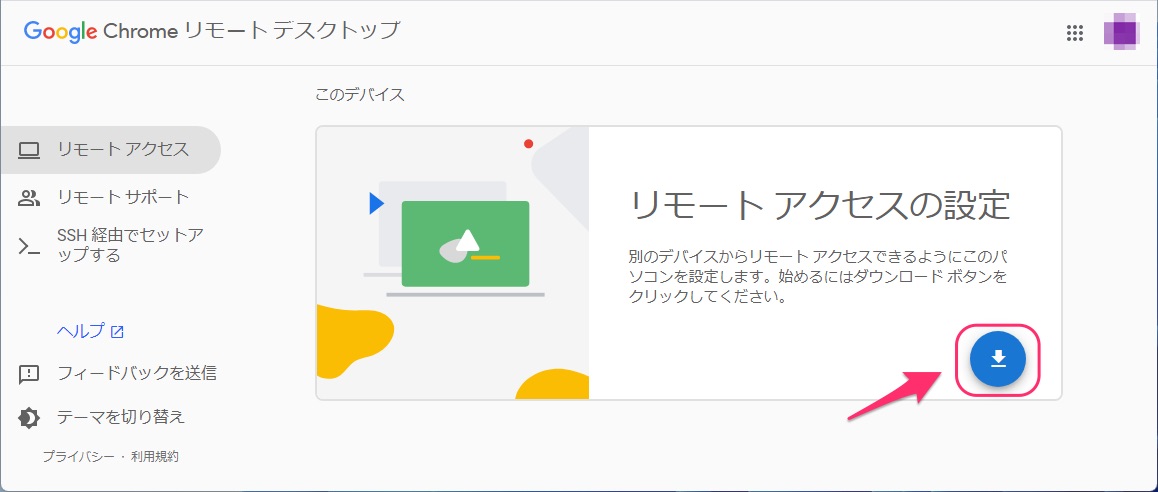This screenshot has height=492, width=1158.
Task: Open the ヘルプ link
Action: pyautogui.click(x=90, y=331)
